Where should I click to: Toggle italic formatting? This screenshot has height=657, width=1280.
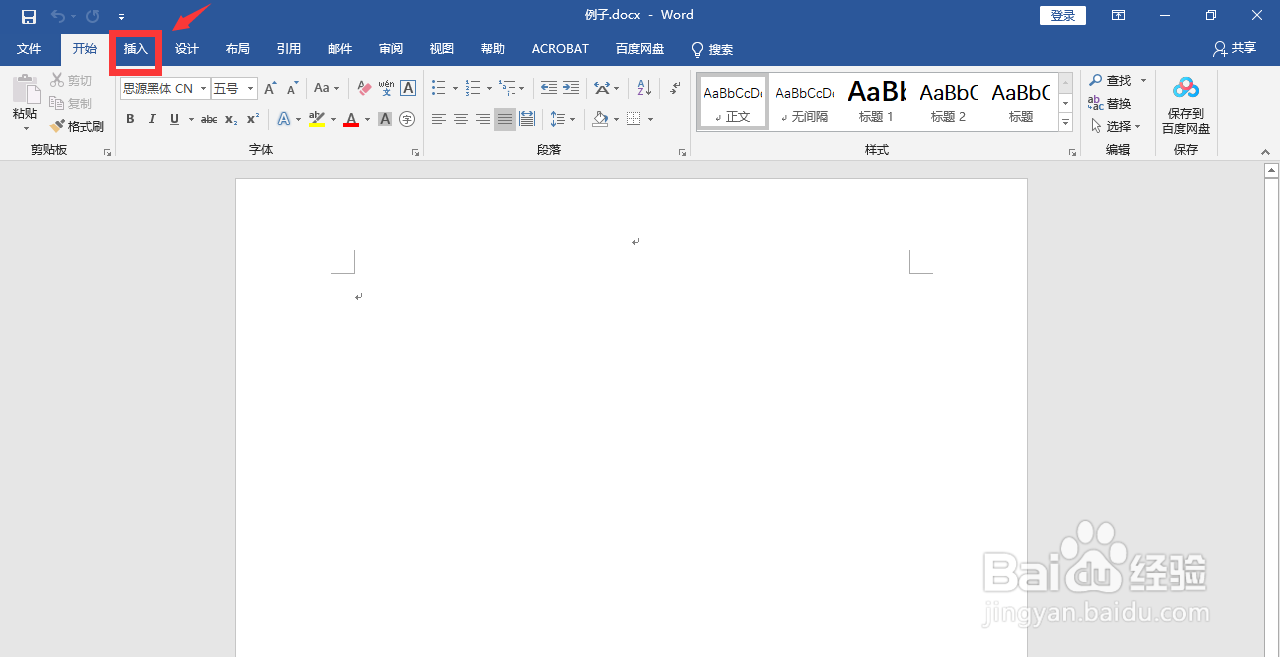pos(152,119)
